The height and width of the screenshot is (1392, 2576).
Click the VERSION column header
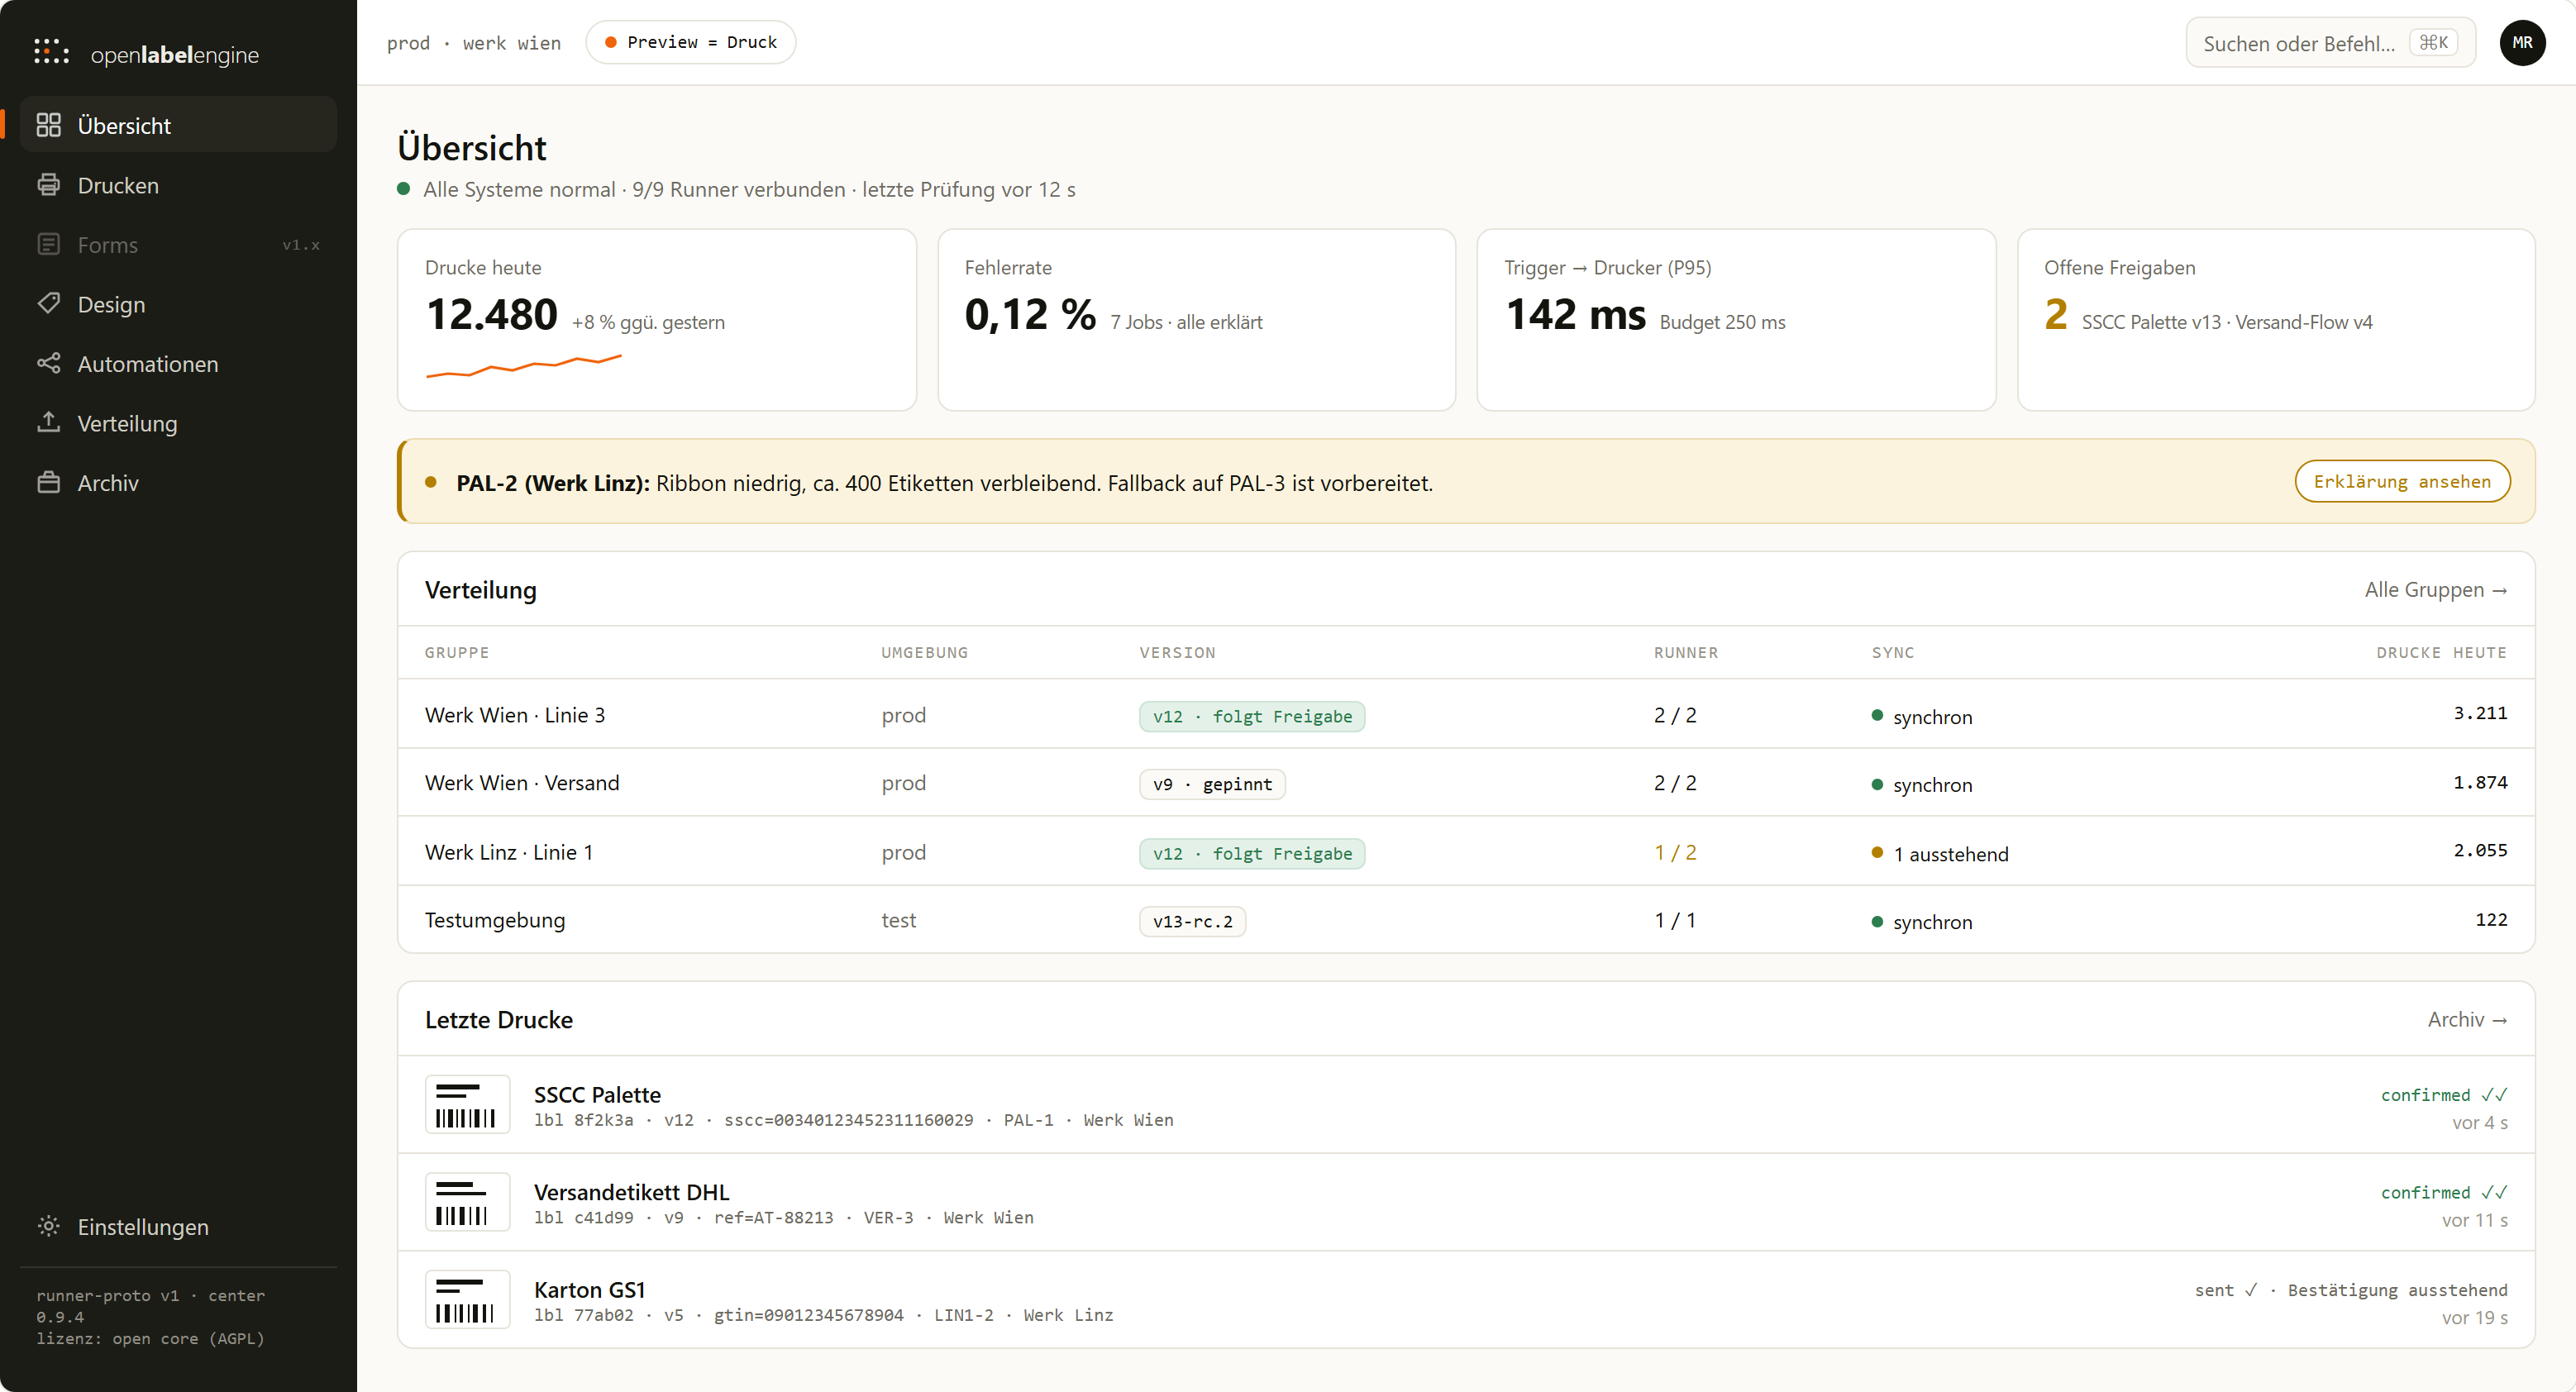click(1177, 652)
